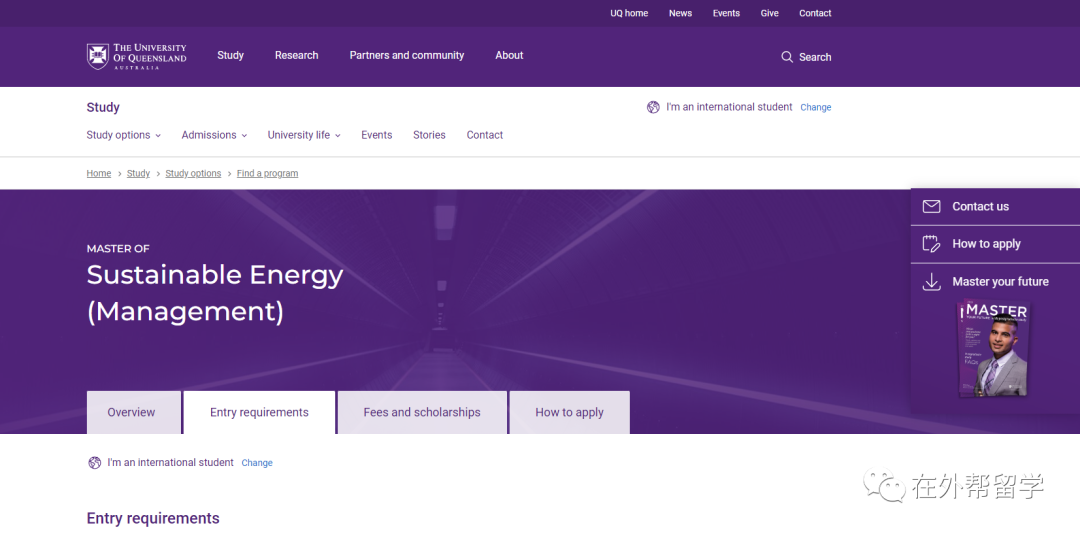
Task: Click Change next to header international student
Action: 816,107
